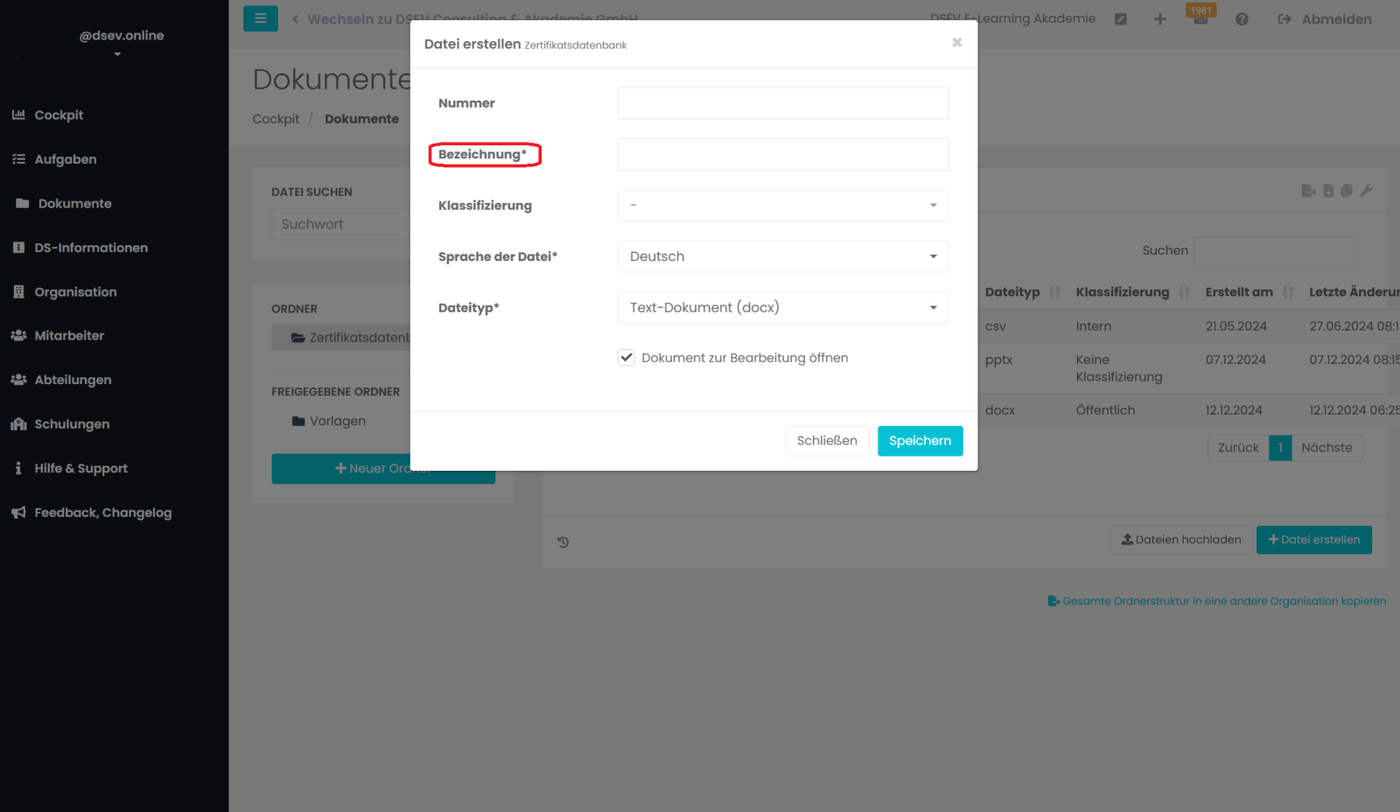The height and width of the screenshot is (812, 1400).
Task: Click the edit pencil icon in header
Action: click(x=1121, y=20)
